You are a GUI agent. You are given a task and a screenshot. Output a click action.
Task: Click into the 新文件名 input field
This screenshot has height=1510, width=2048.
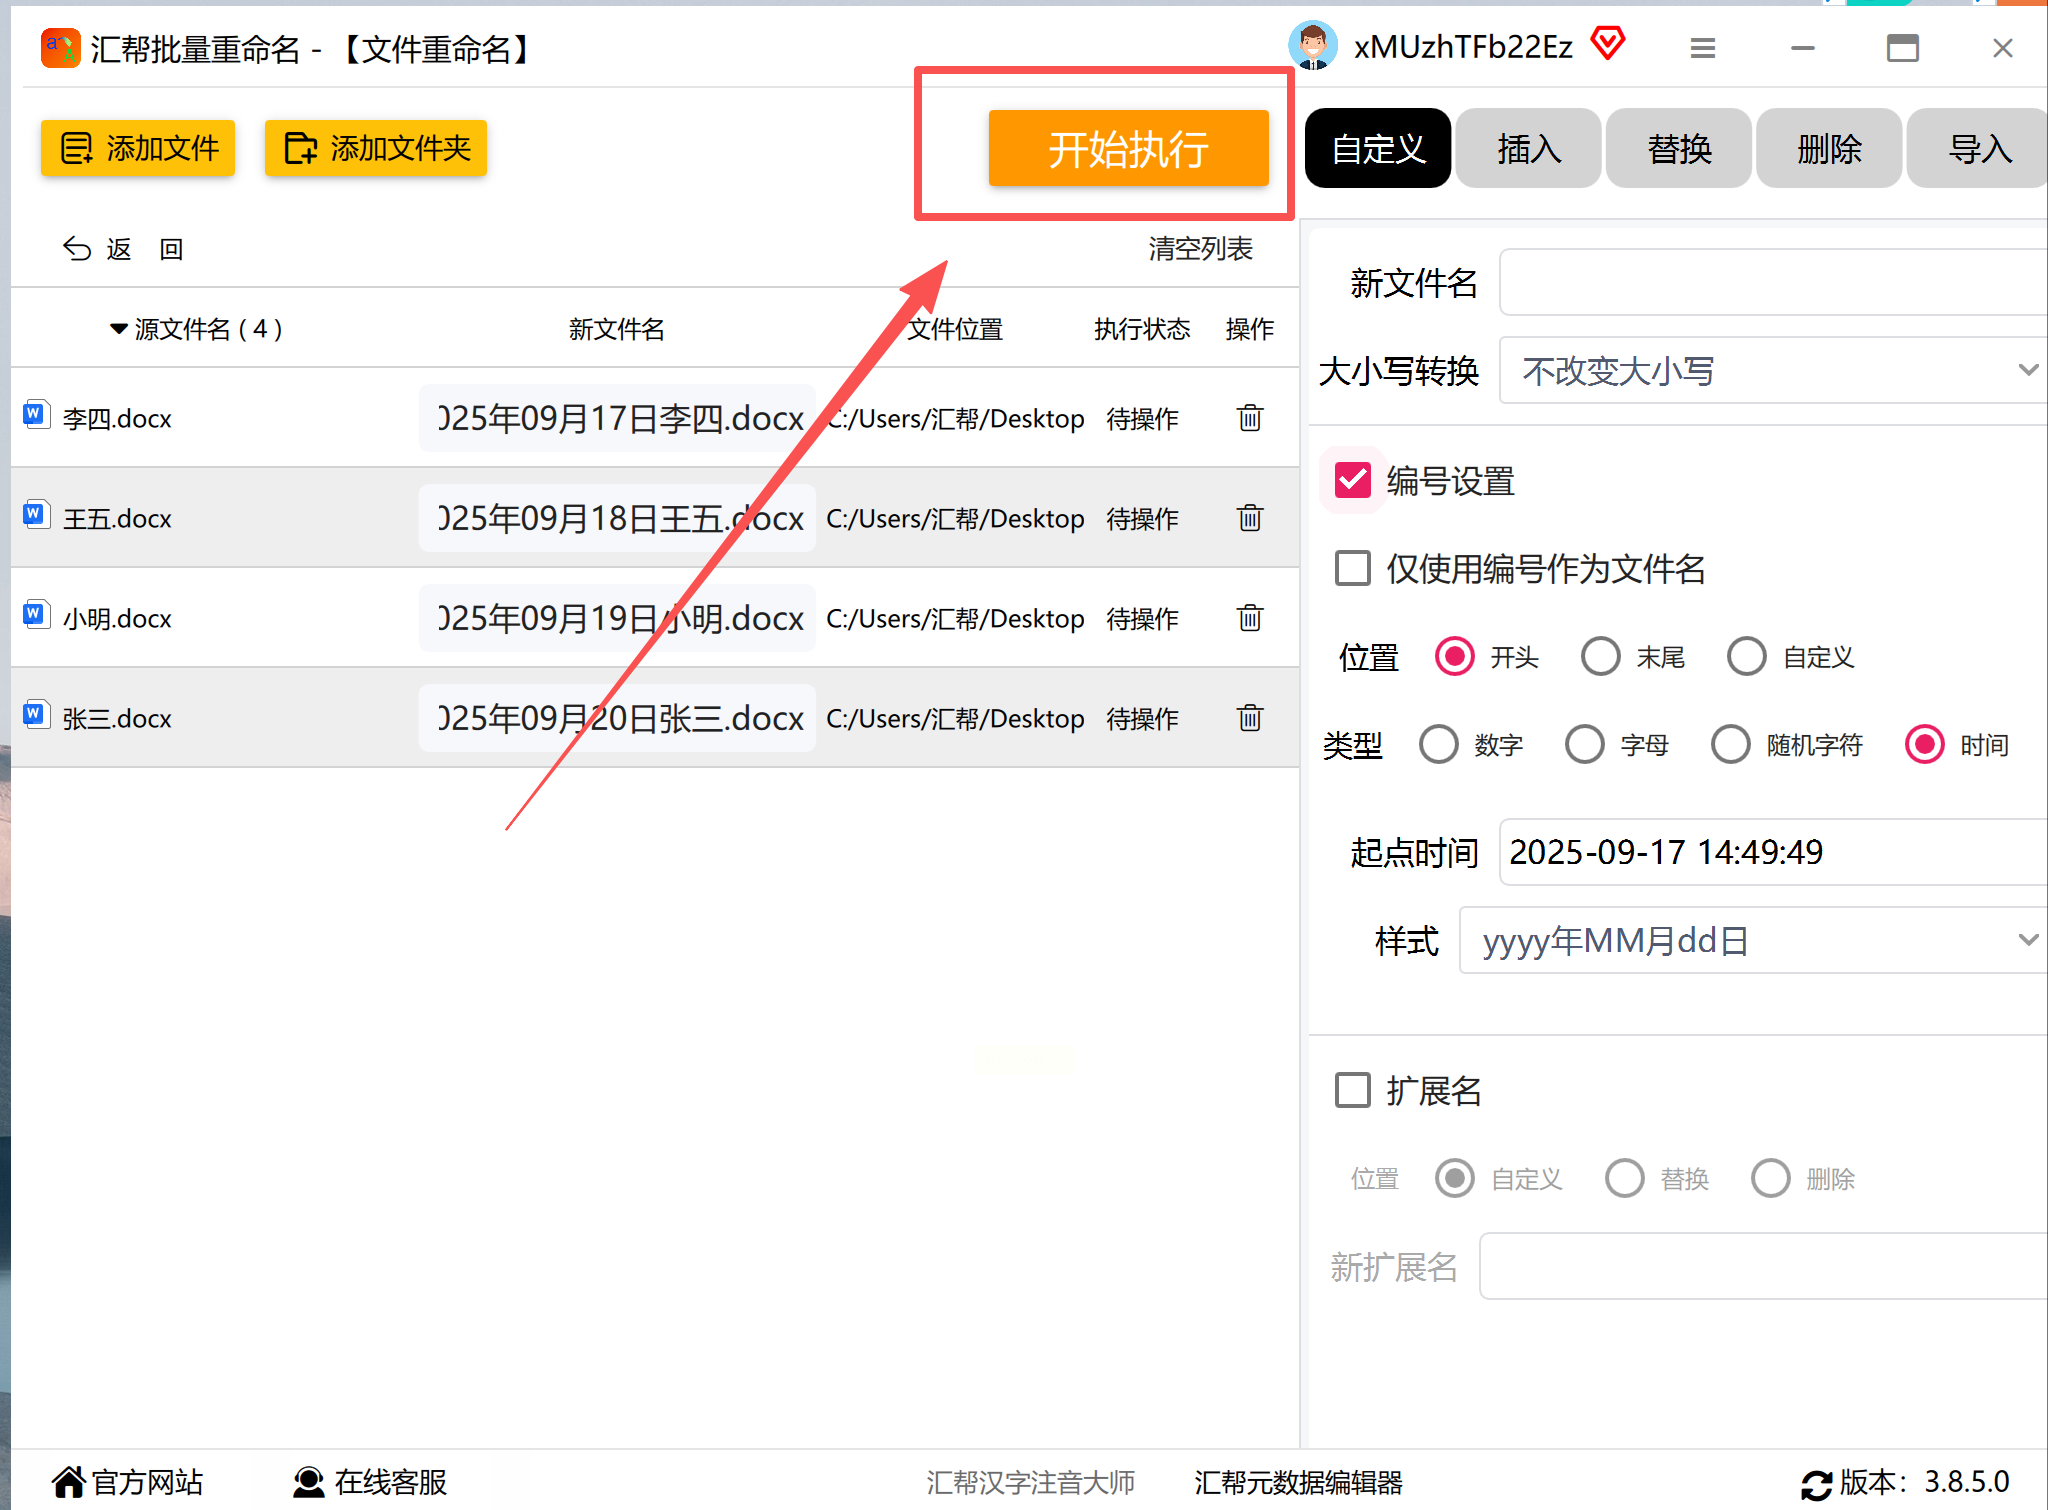tap(1770, 283)
